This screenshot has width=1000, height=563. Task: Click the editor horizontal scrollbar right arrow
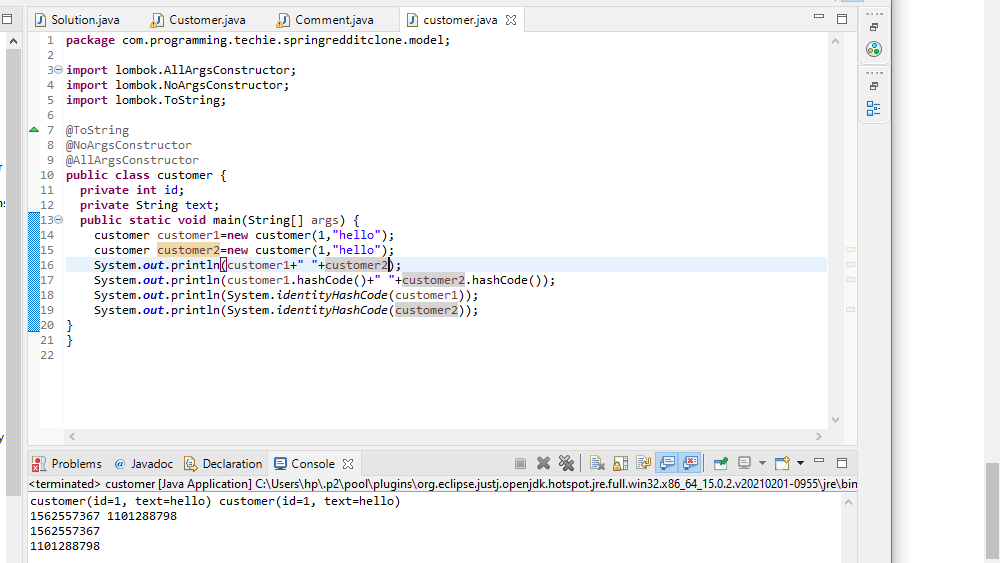pyautogui.click(x=819, y=436)
